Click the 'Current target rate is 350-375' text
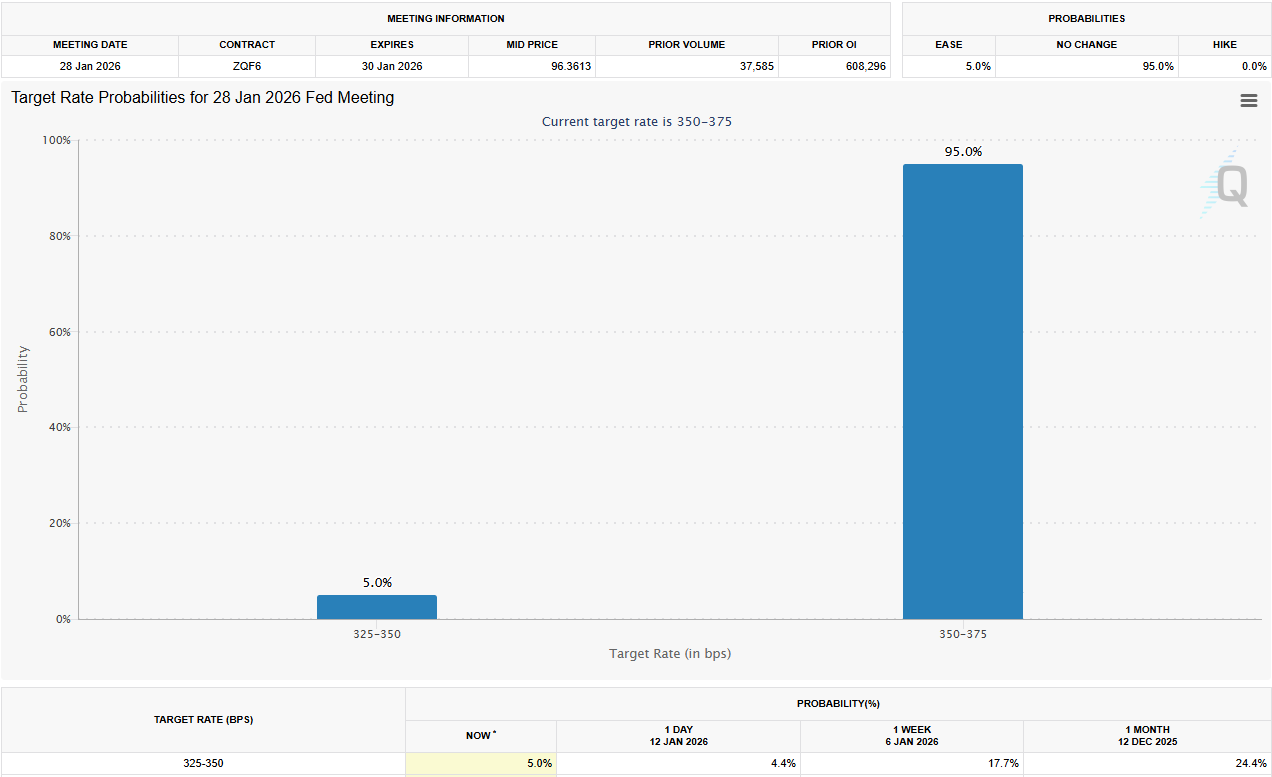The height and width of the screenshot is (777, 1272). tap(637, 121)
